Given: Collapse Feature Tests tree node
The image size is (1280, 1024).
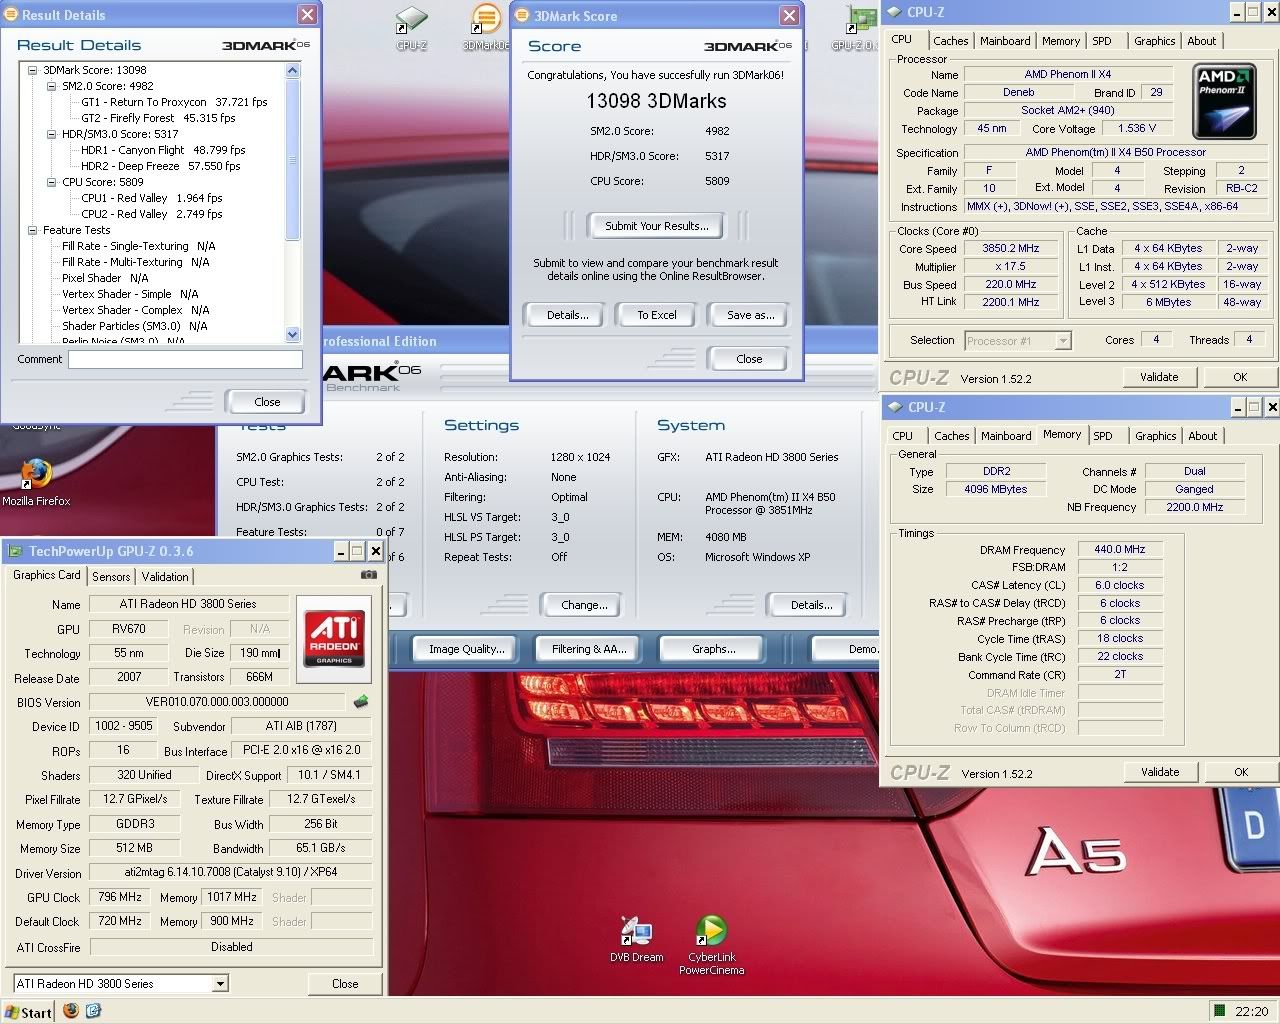Looking at the screenshot, I should [x=33, y=230].
